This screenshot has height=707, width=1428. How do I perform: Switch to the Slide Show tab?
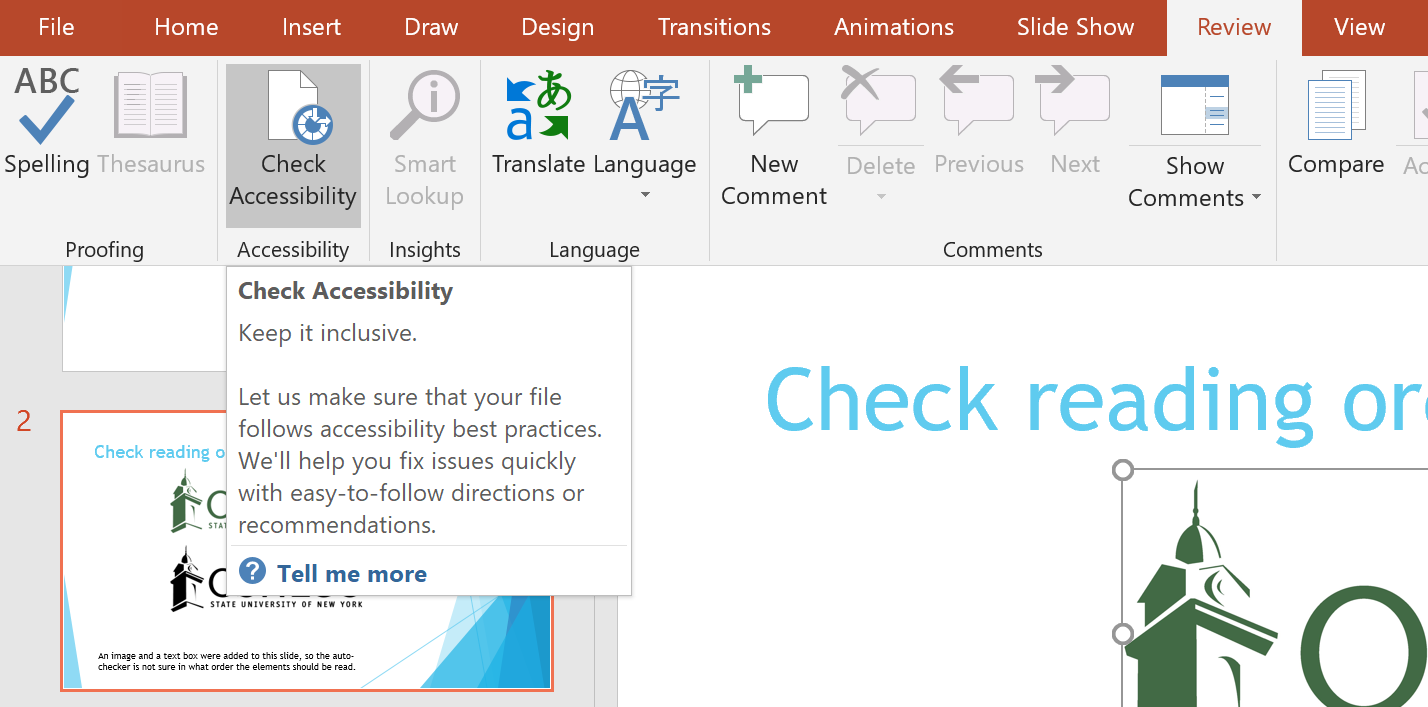pyautogui.click(x=1075, y=27)
